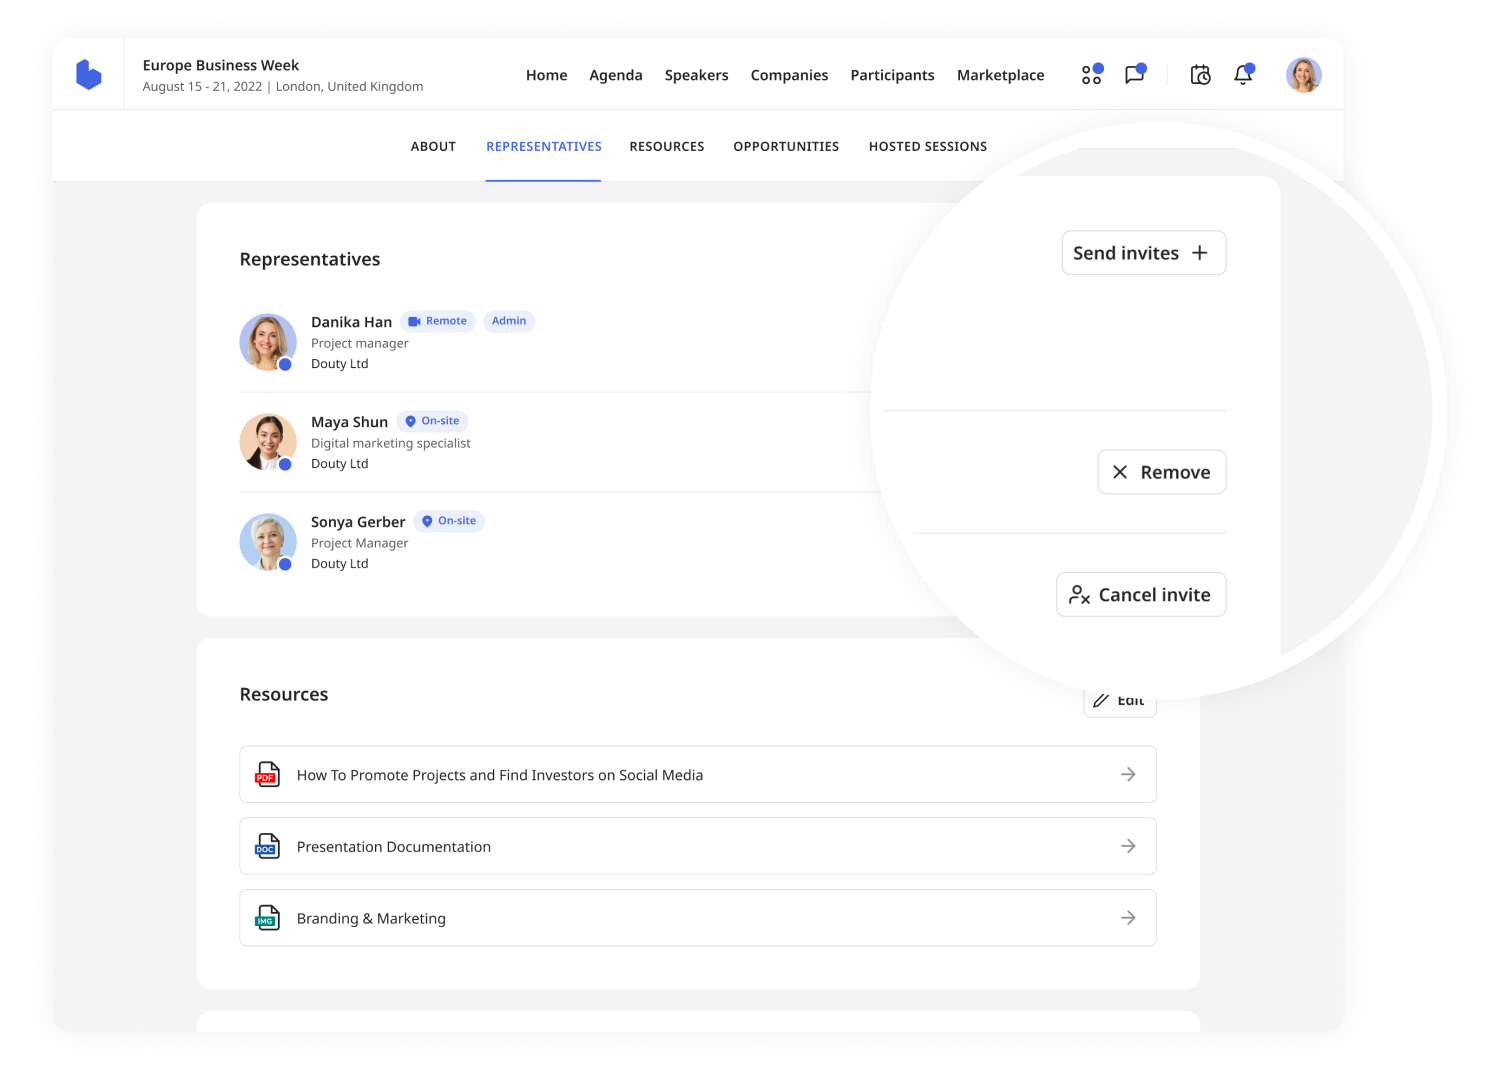Open Presentation Documentation resource
Screen dimensions: 1500x1070
pyautogui.click(x=698, y=846)
